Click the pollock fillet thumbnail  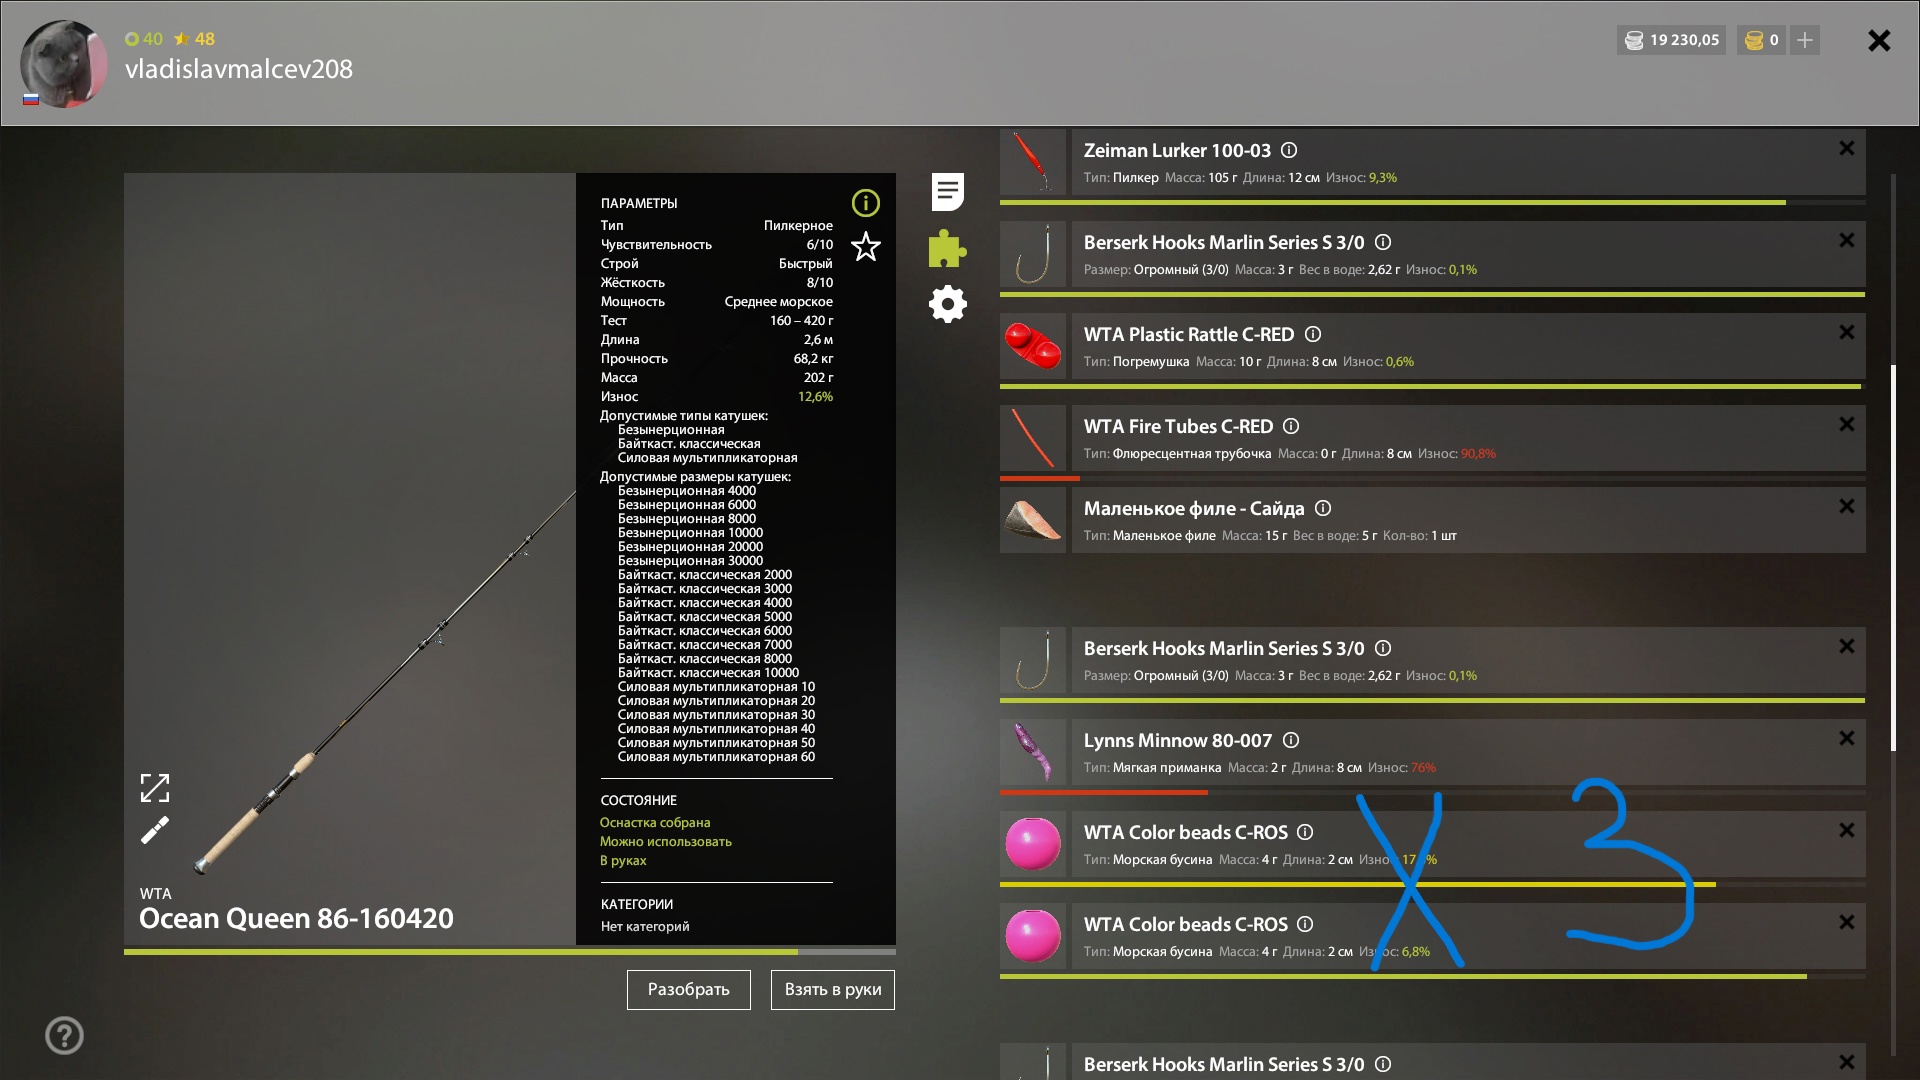click(1033, 520)
